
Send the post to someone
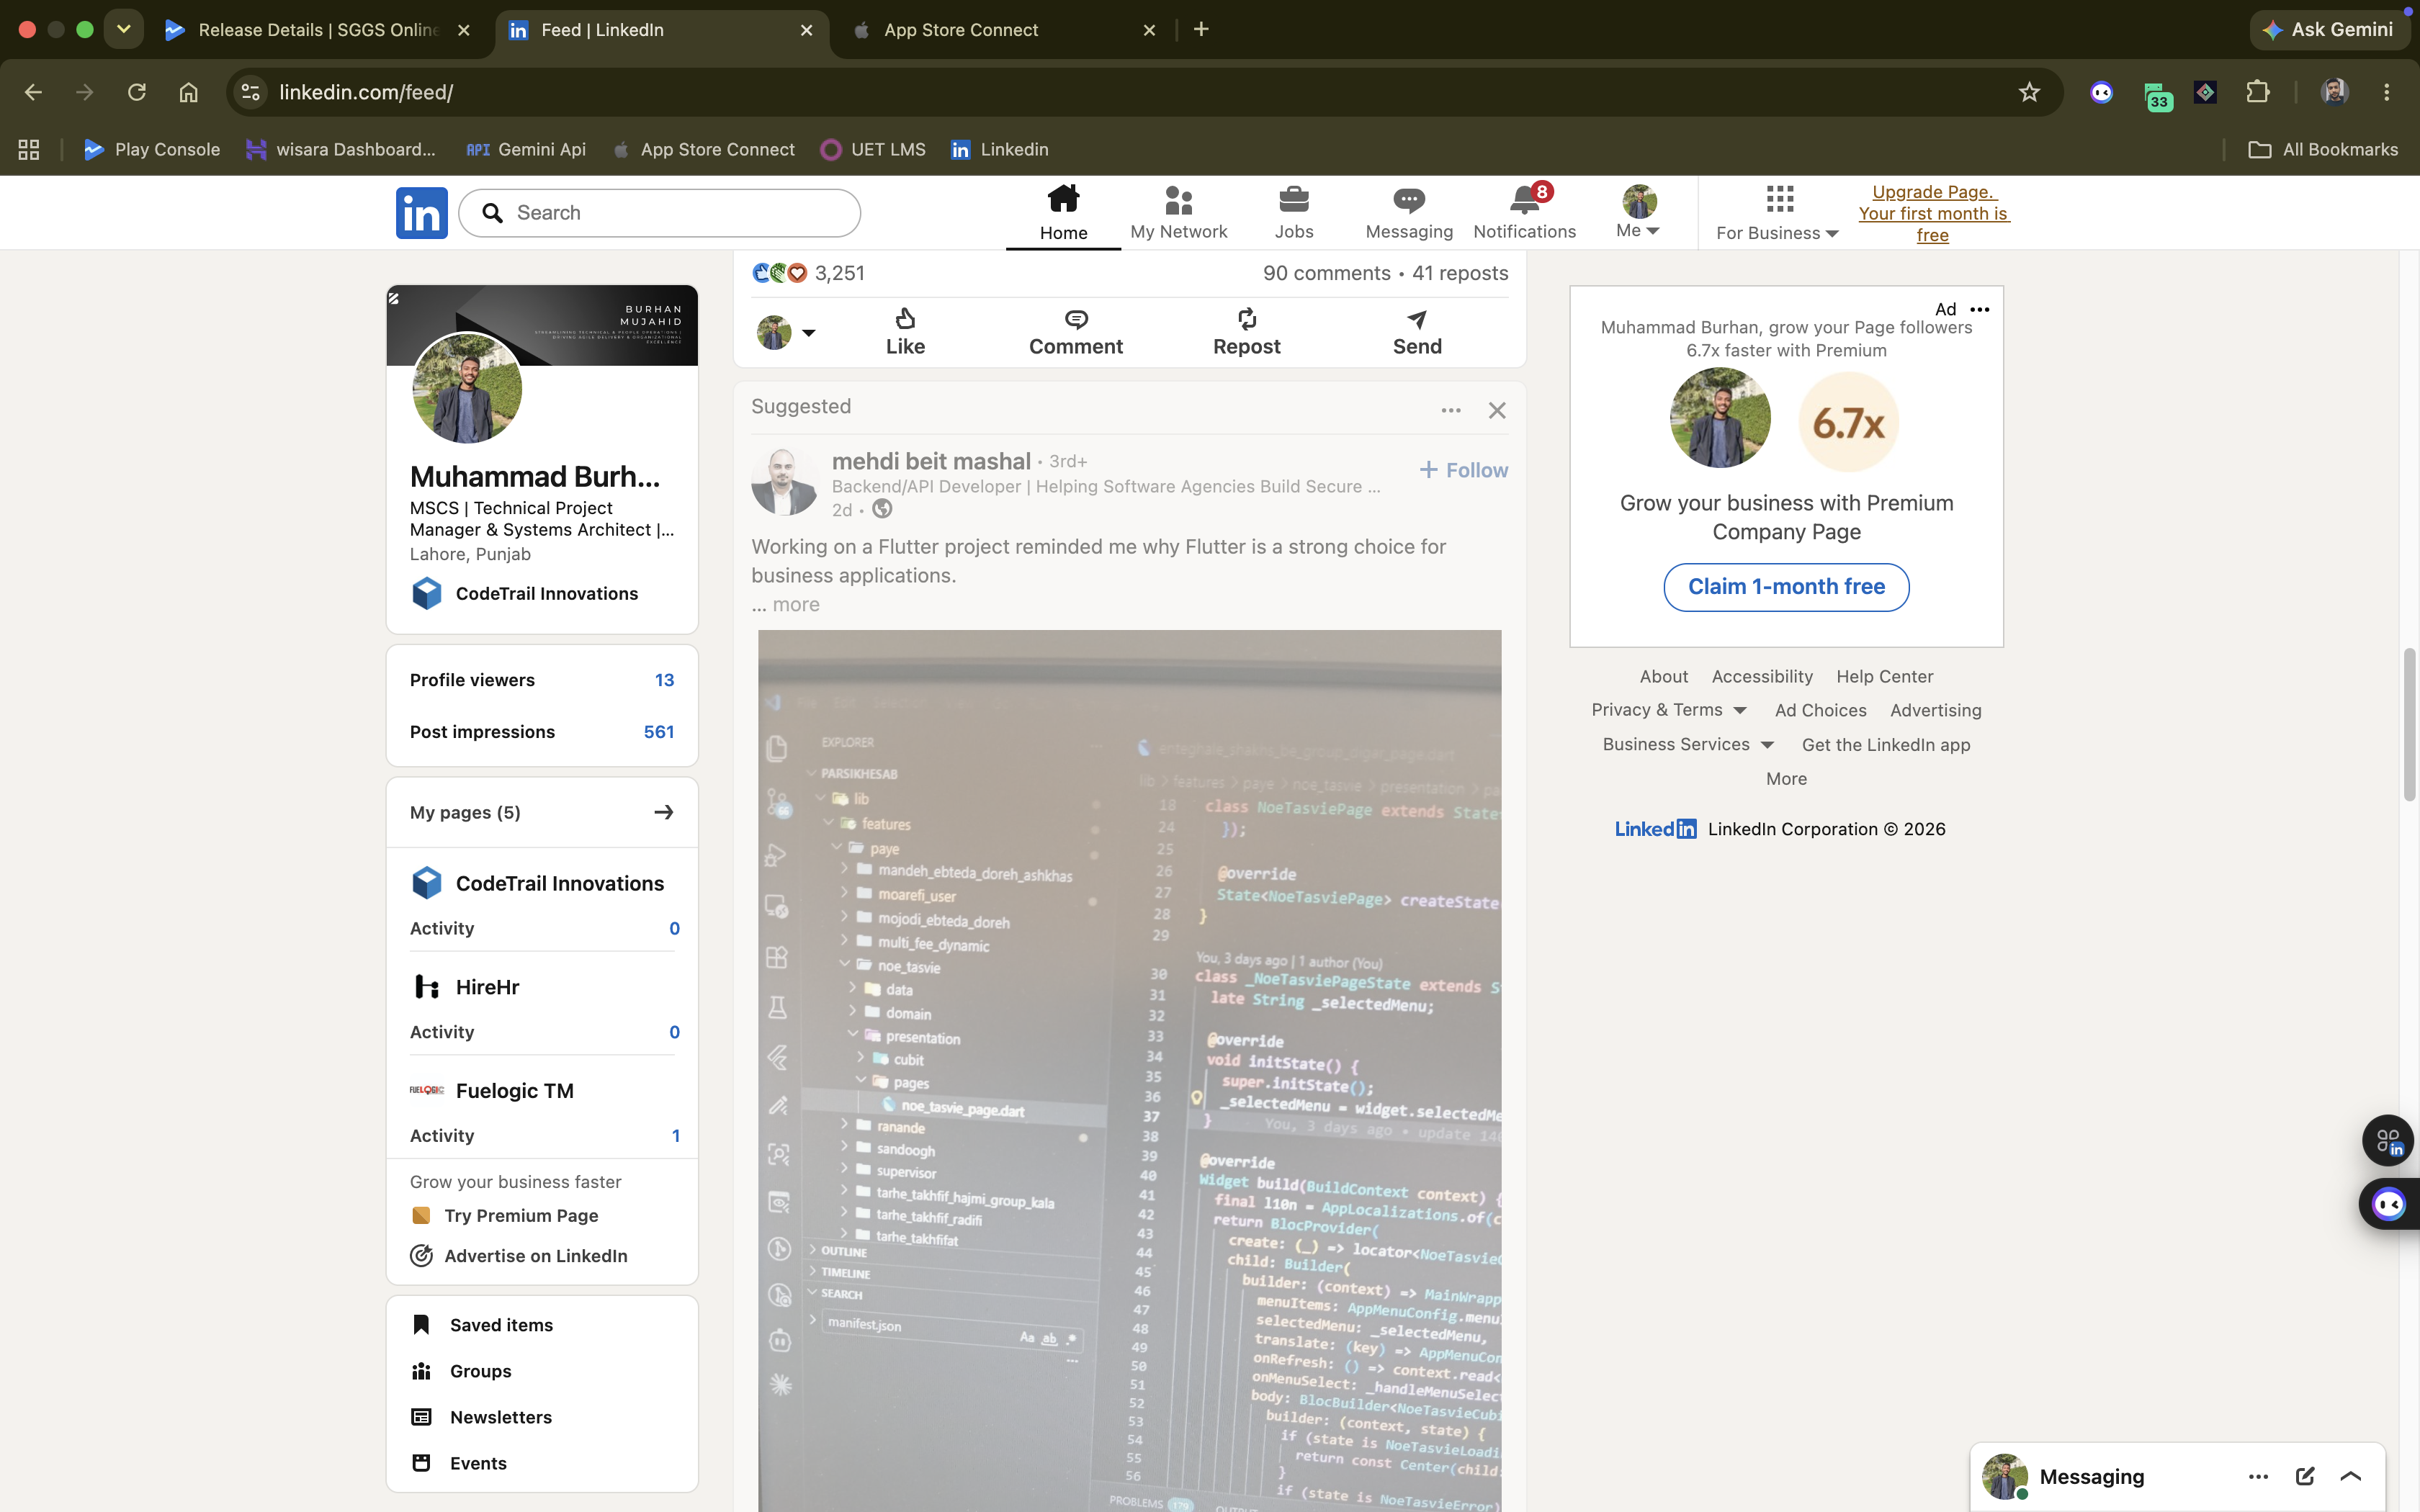point(1417,332)
